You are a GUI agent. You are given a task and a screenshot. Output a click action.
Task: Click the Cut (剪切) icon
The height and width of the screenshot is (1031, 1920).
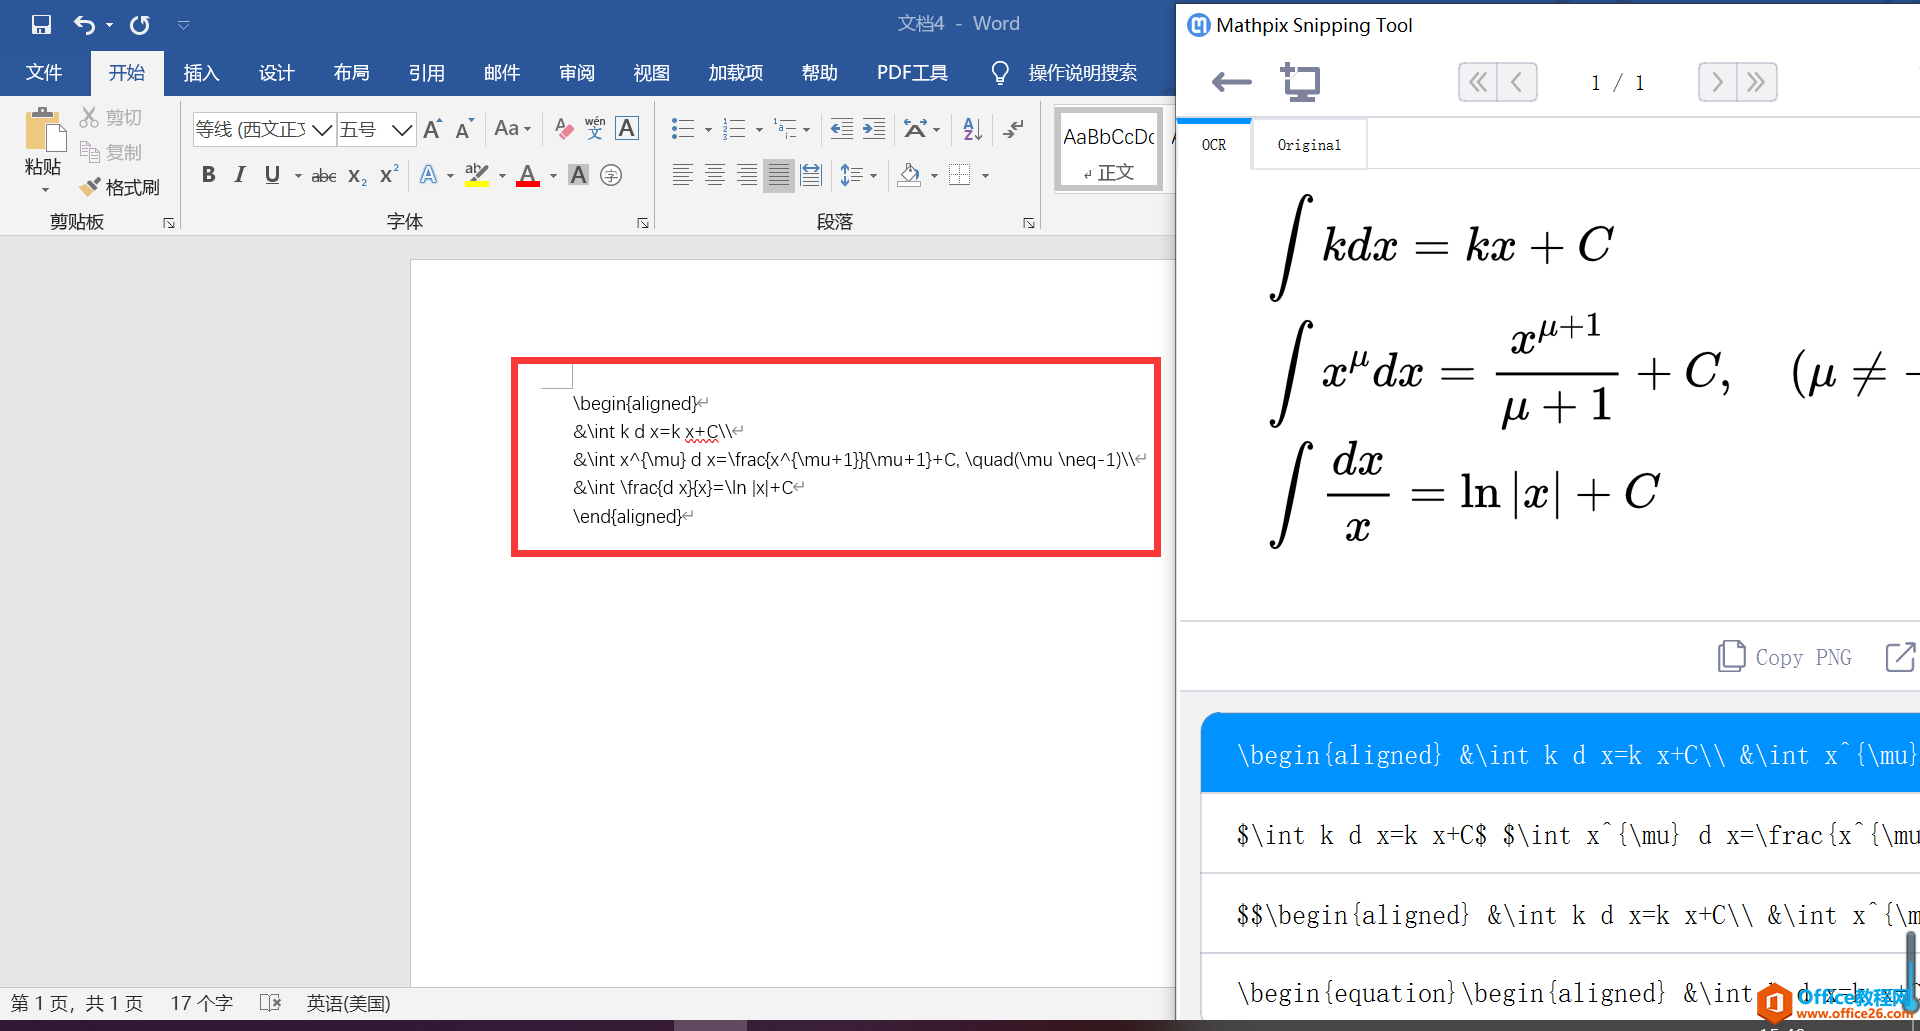tap(110, 116)
